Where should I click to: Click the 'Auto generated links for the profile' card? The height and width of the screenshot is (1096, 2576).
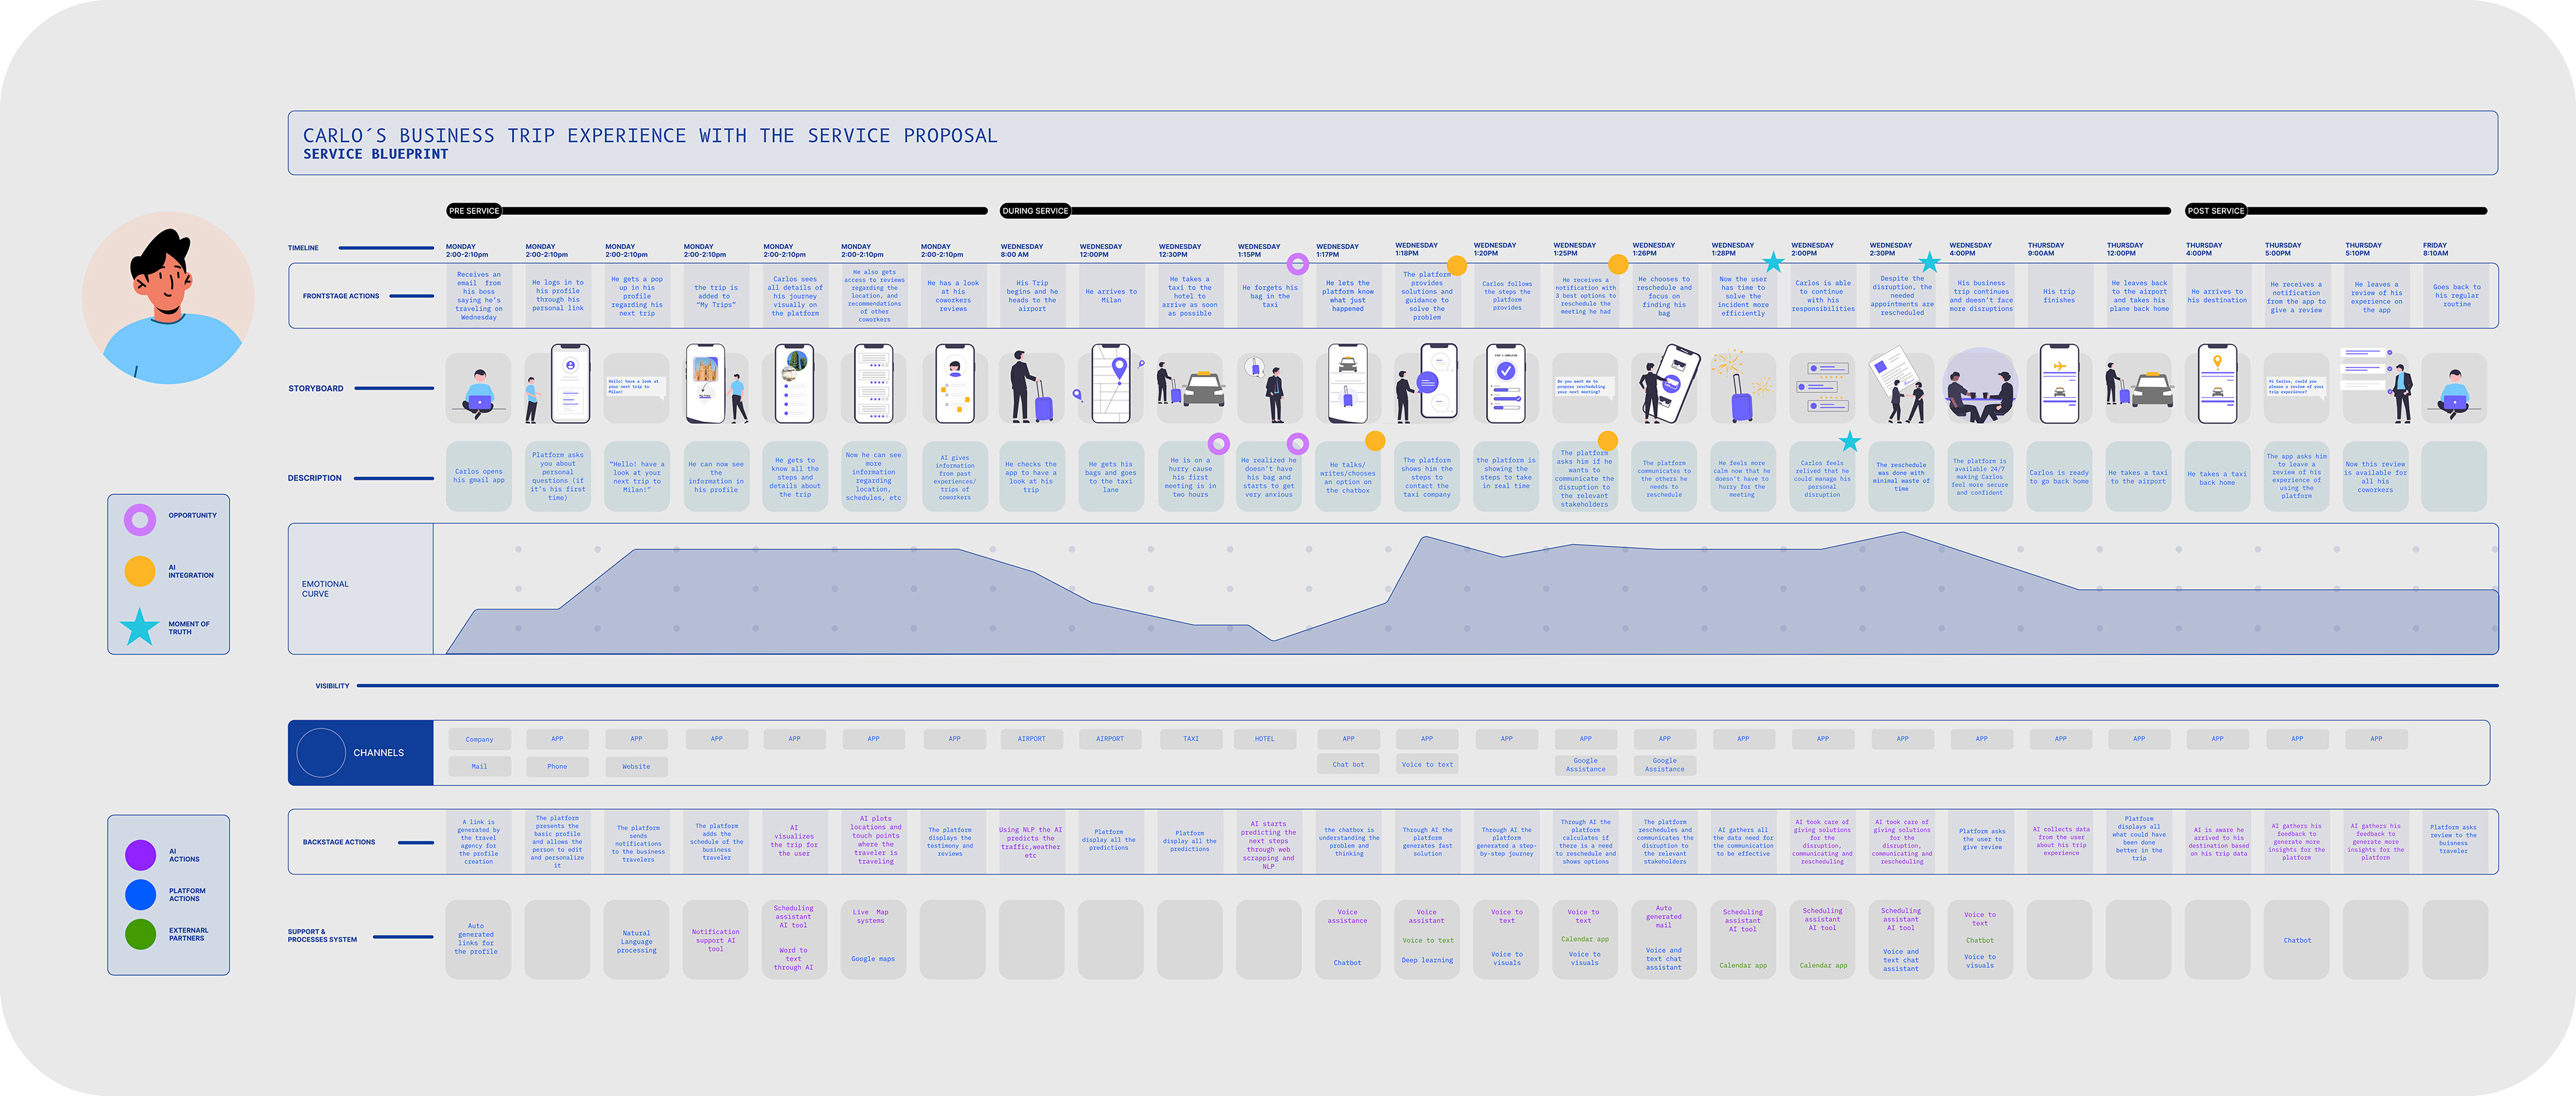tap(478, 940)
